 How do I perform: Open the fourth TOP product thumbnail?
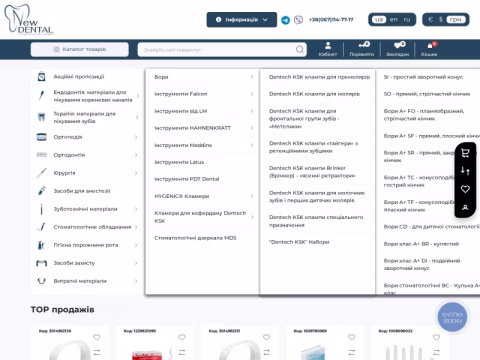313,352
